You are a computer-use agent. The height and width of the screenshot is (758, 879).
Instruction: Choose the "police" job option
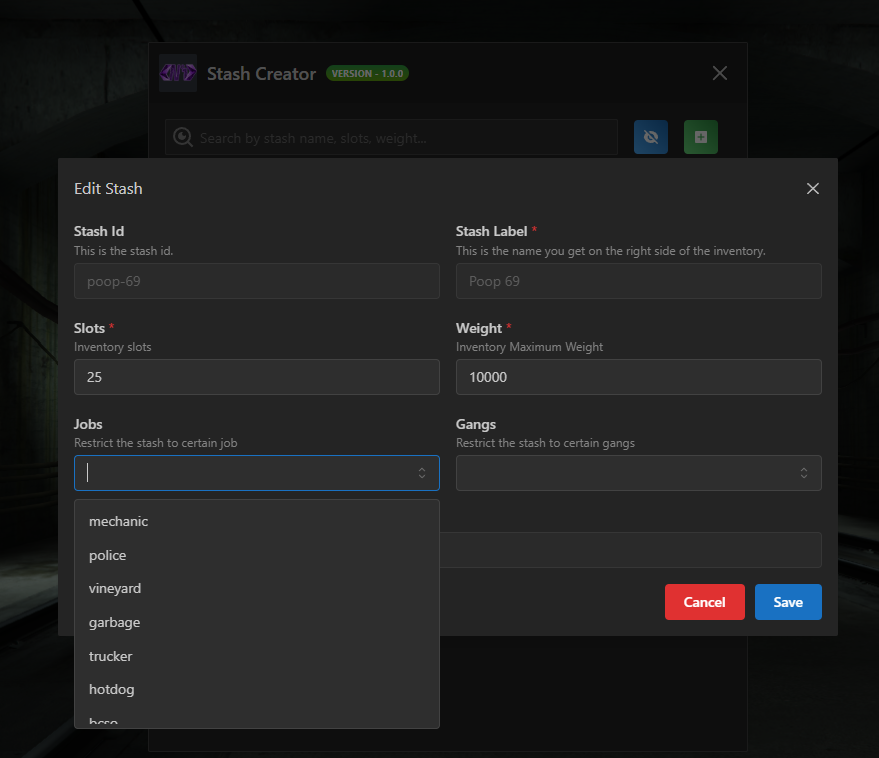point(107,555)
